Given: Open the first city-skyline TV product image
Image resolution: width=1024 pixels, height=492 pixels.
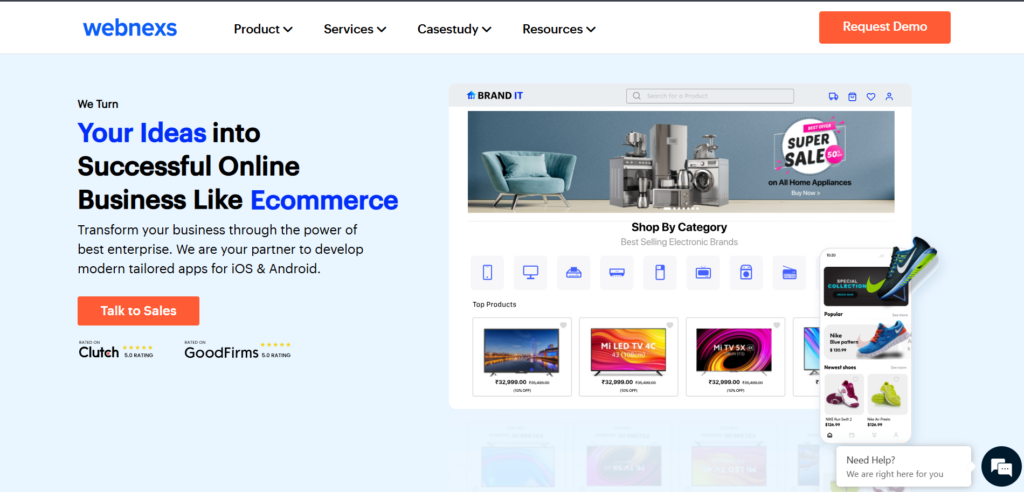Looking at the screenshot, I should 521,352.
